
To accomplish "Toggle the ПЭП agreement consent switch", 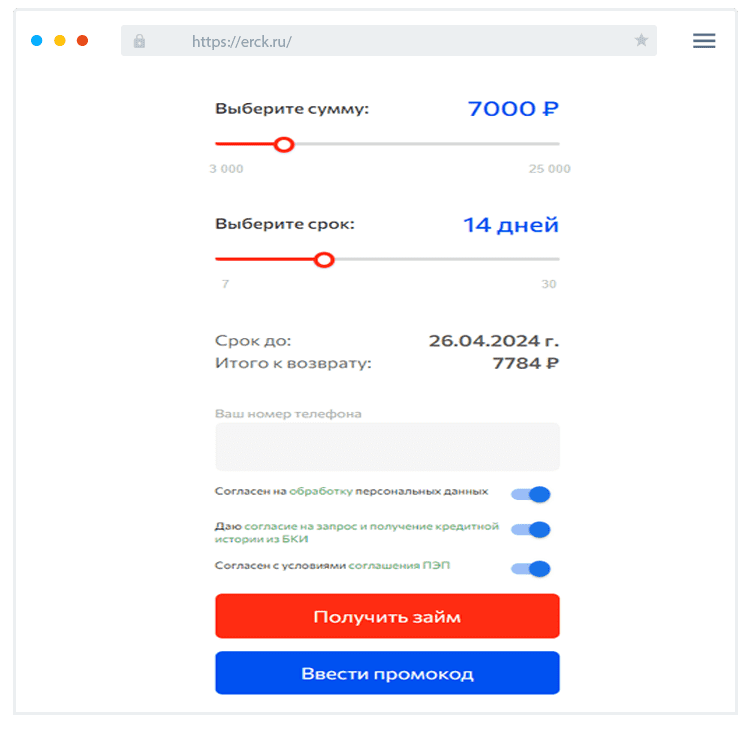I will click(531, 569).
